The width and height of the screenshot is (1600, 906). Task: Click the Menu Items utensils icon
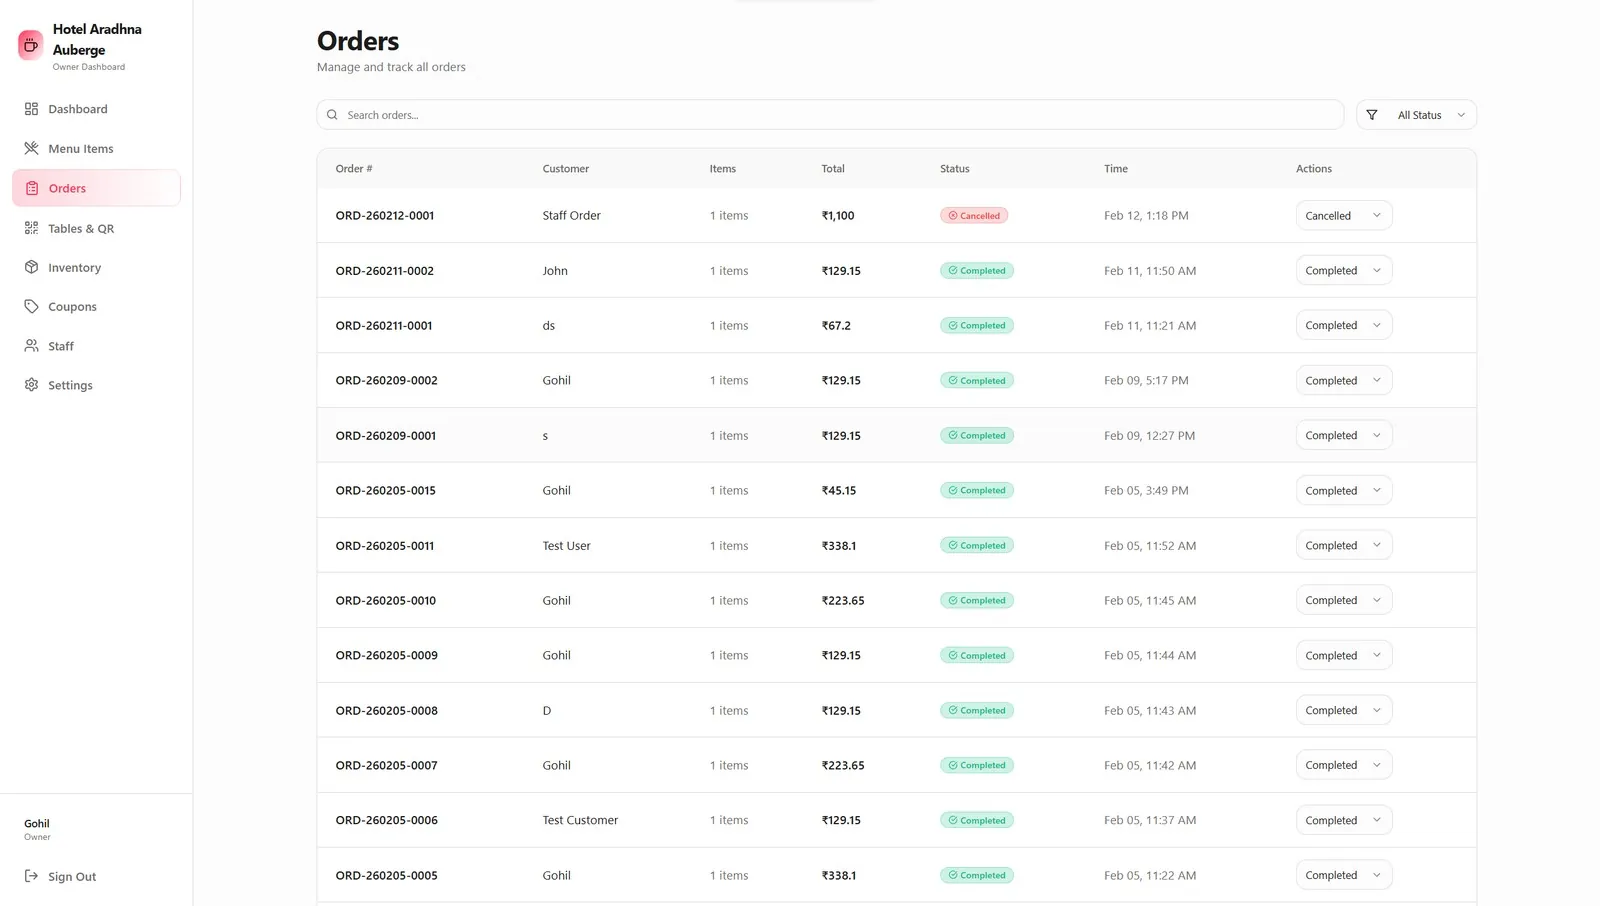point(32,148)
